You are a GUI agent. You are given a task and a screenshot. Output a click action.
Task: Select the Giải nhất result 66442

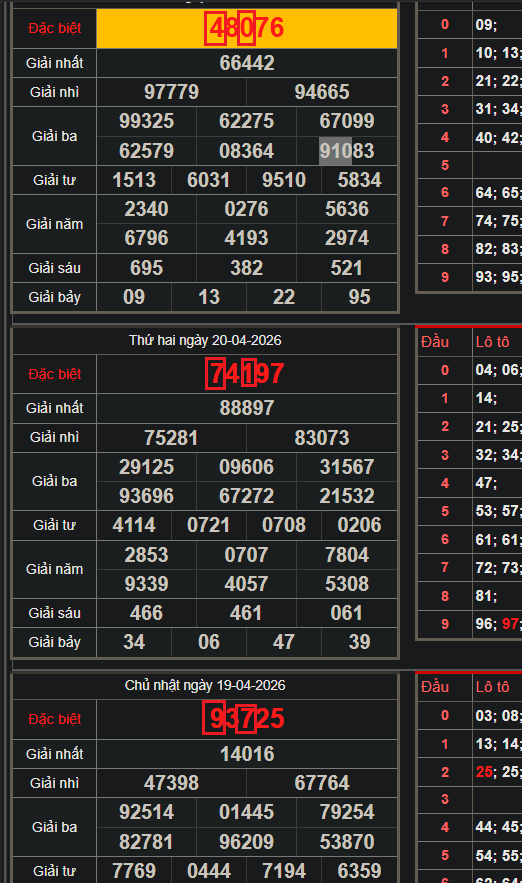247,63
